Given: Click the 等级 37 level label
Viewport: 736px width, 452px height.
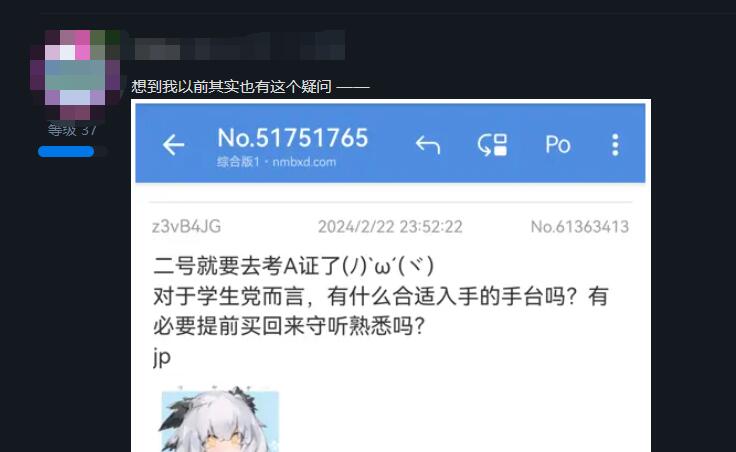Looking at the screenshot, I should point(72,130).
